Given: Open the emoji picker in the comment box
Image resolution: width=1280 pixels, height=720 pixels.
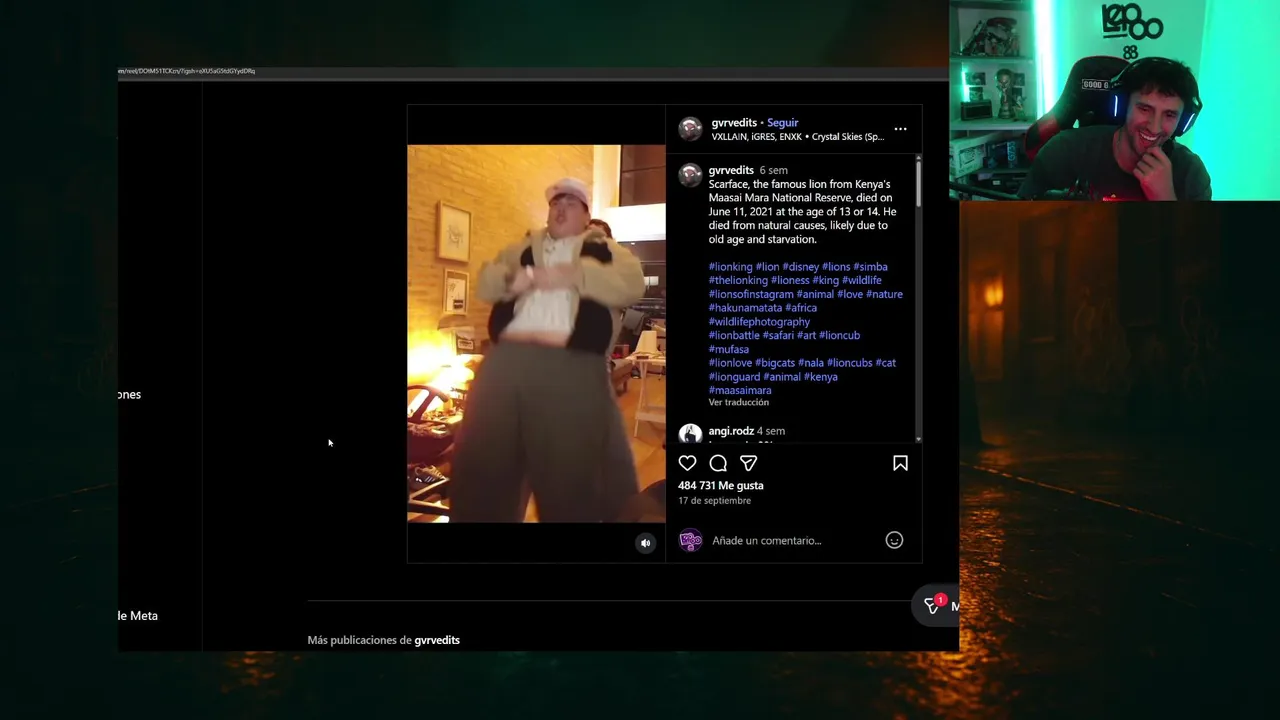Looking at the screenshot, I should (894, 540).
